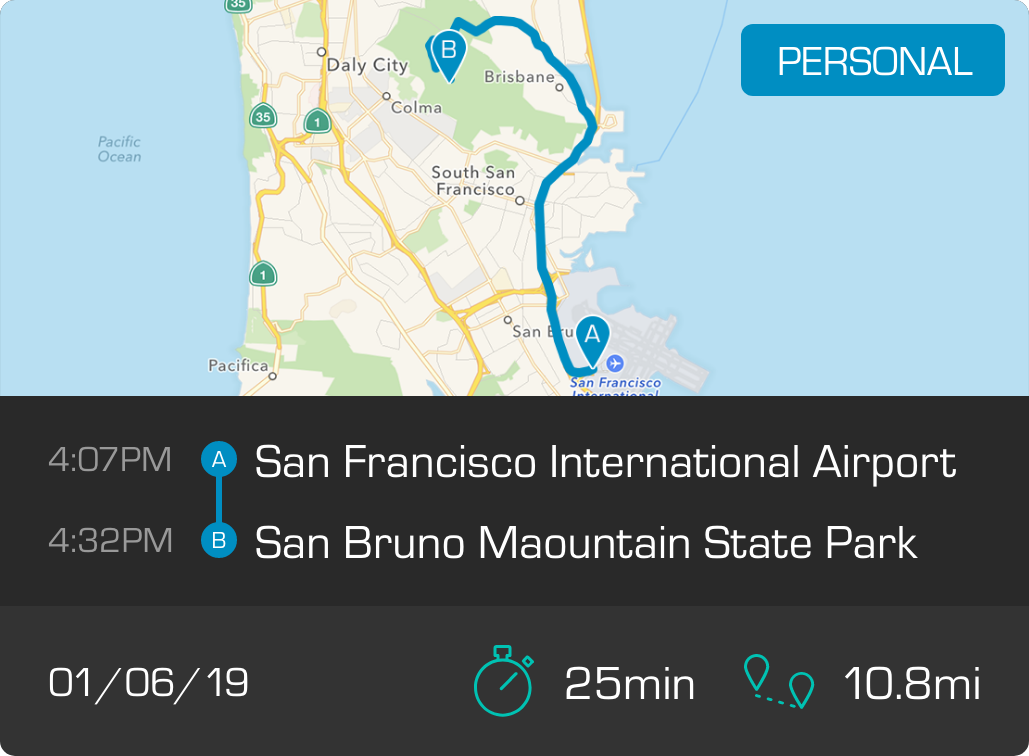This screenshot has height=756, width=1029.
Task: Click the PERSONAL trip category button
Action: point(872,60)
